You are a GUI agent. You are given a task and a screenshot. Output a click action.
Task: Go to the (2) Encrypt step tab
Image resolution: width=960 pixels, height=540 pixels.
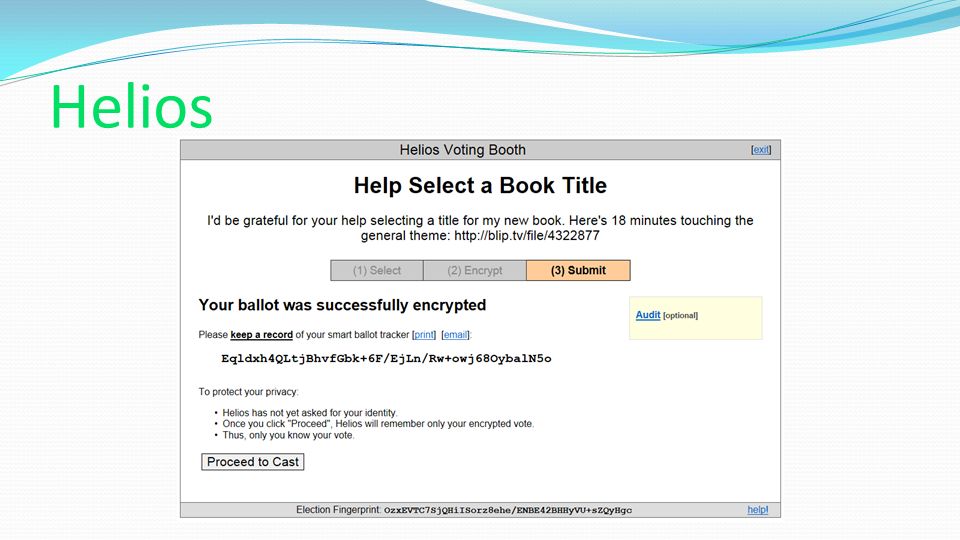click(474, 270)
